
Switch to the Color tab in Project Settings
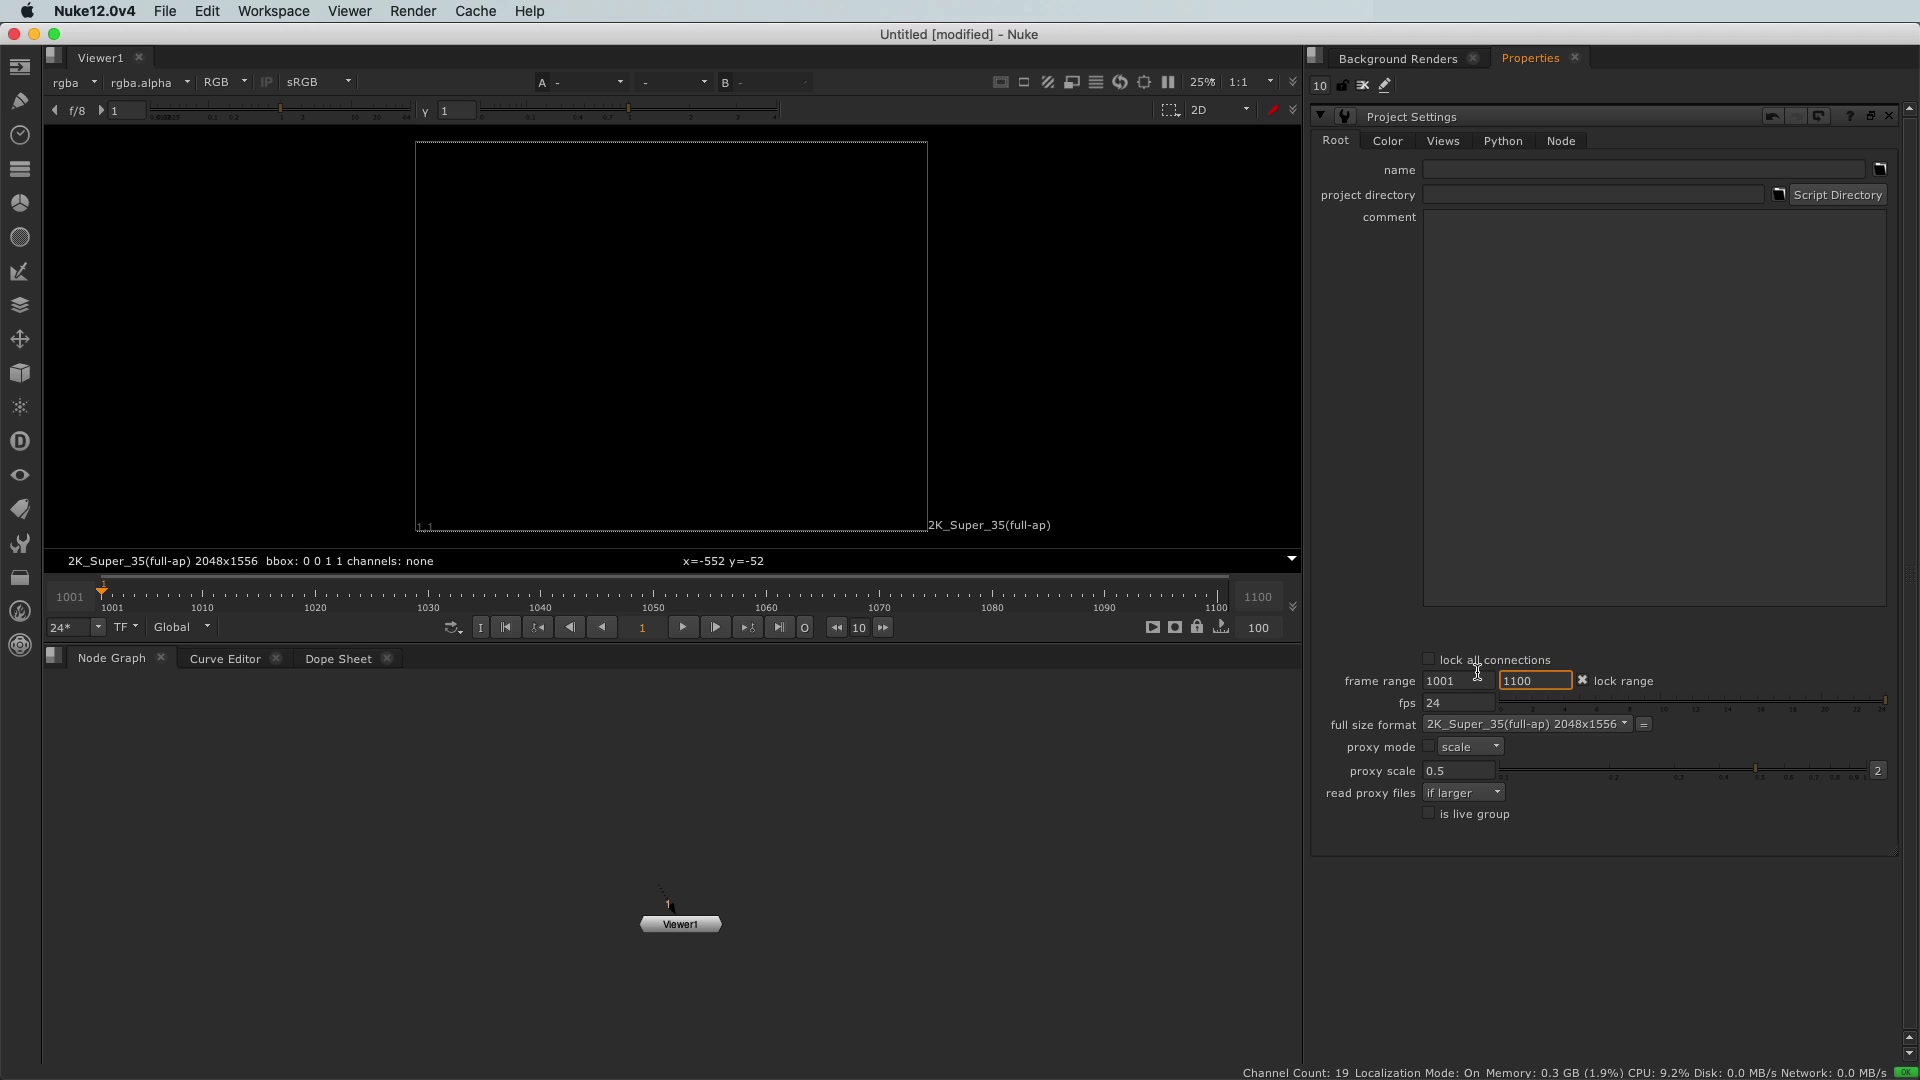(1387, 141)
